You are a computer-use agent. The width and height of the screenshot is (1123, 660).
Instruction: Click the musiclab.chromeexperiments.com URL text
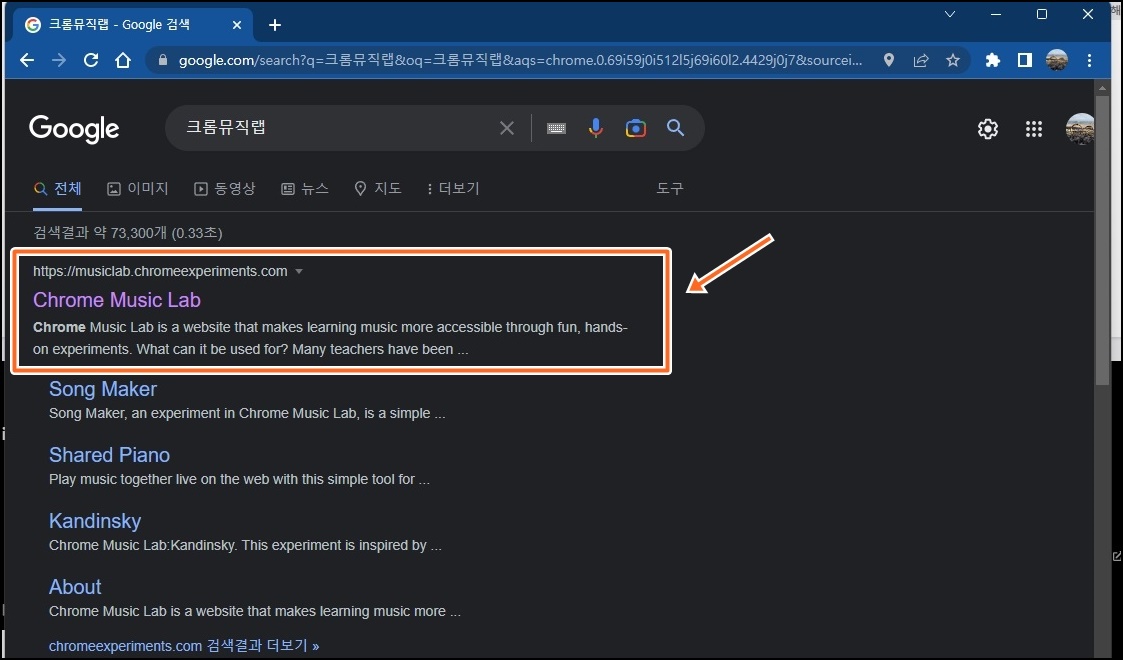pyautogui.click(x=160, y=271)
